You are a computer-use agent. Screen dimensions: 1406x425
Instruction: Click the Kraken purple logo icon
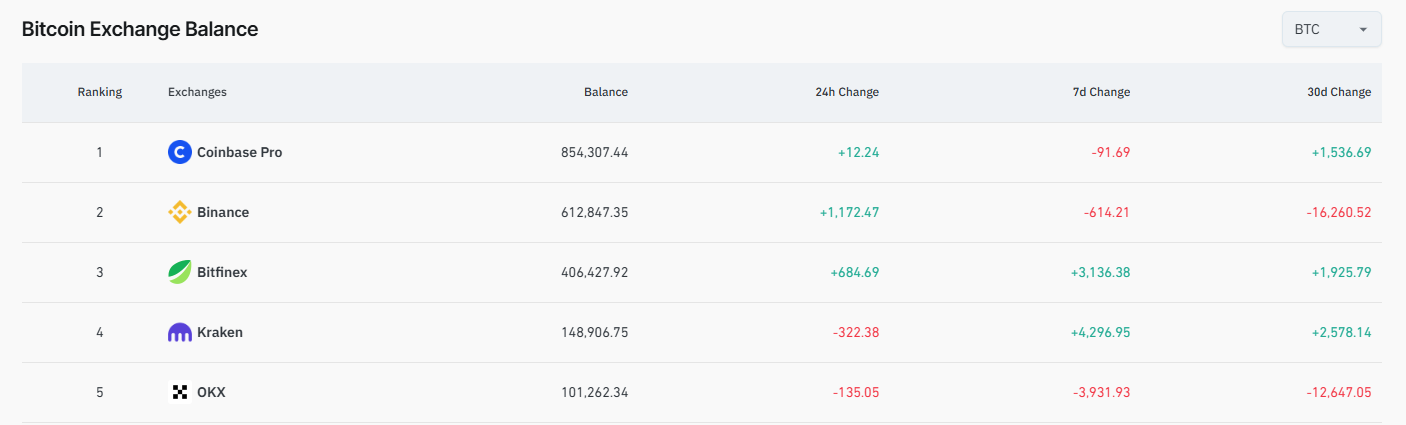(x=179, y=332)
